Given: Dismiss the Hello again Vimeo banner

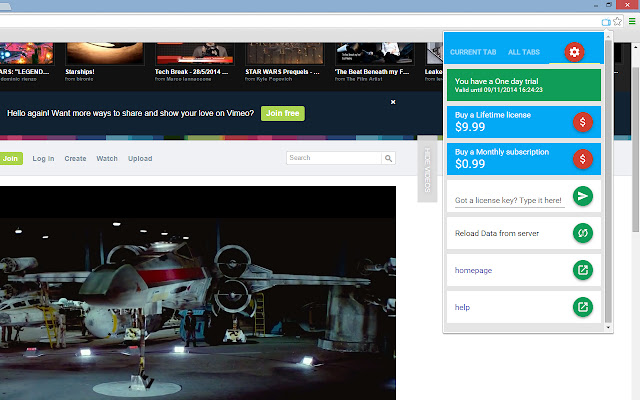Looking at the screenshot, I should [x=393, y=102].
